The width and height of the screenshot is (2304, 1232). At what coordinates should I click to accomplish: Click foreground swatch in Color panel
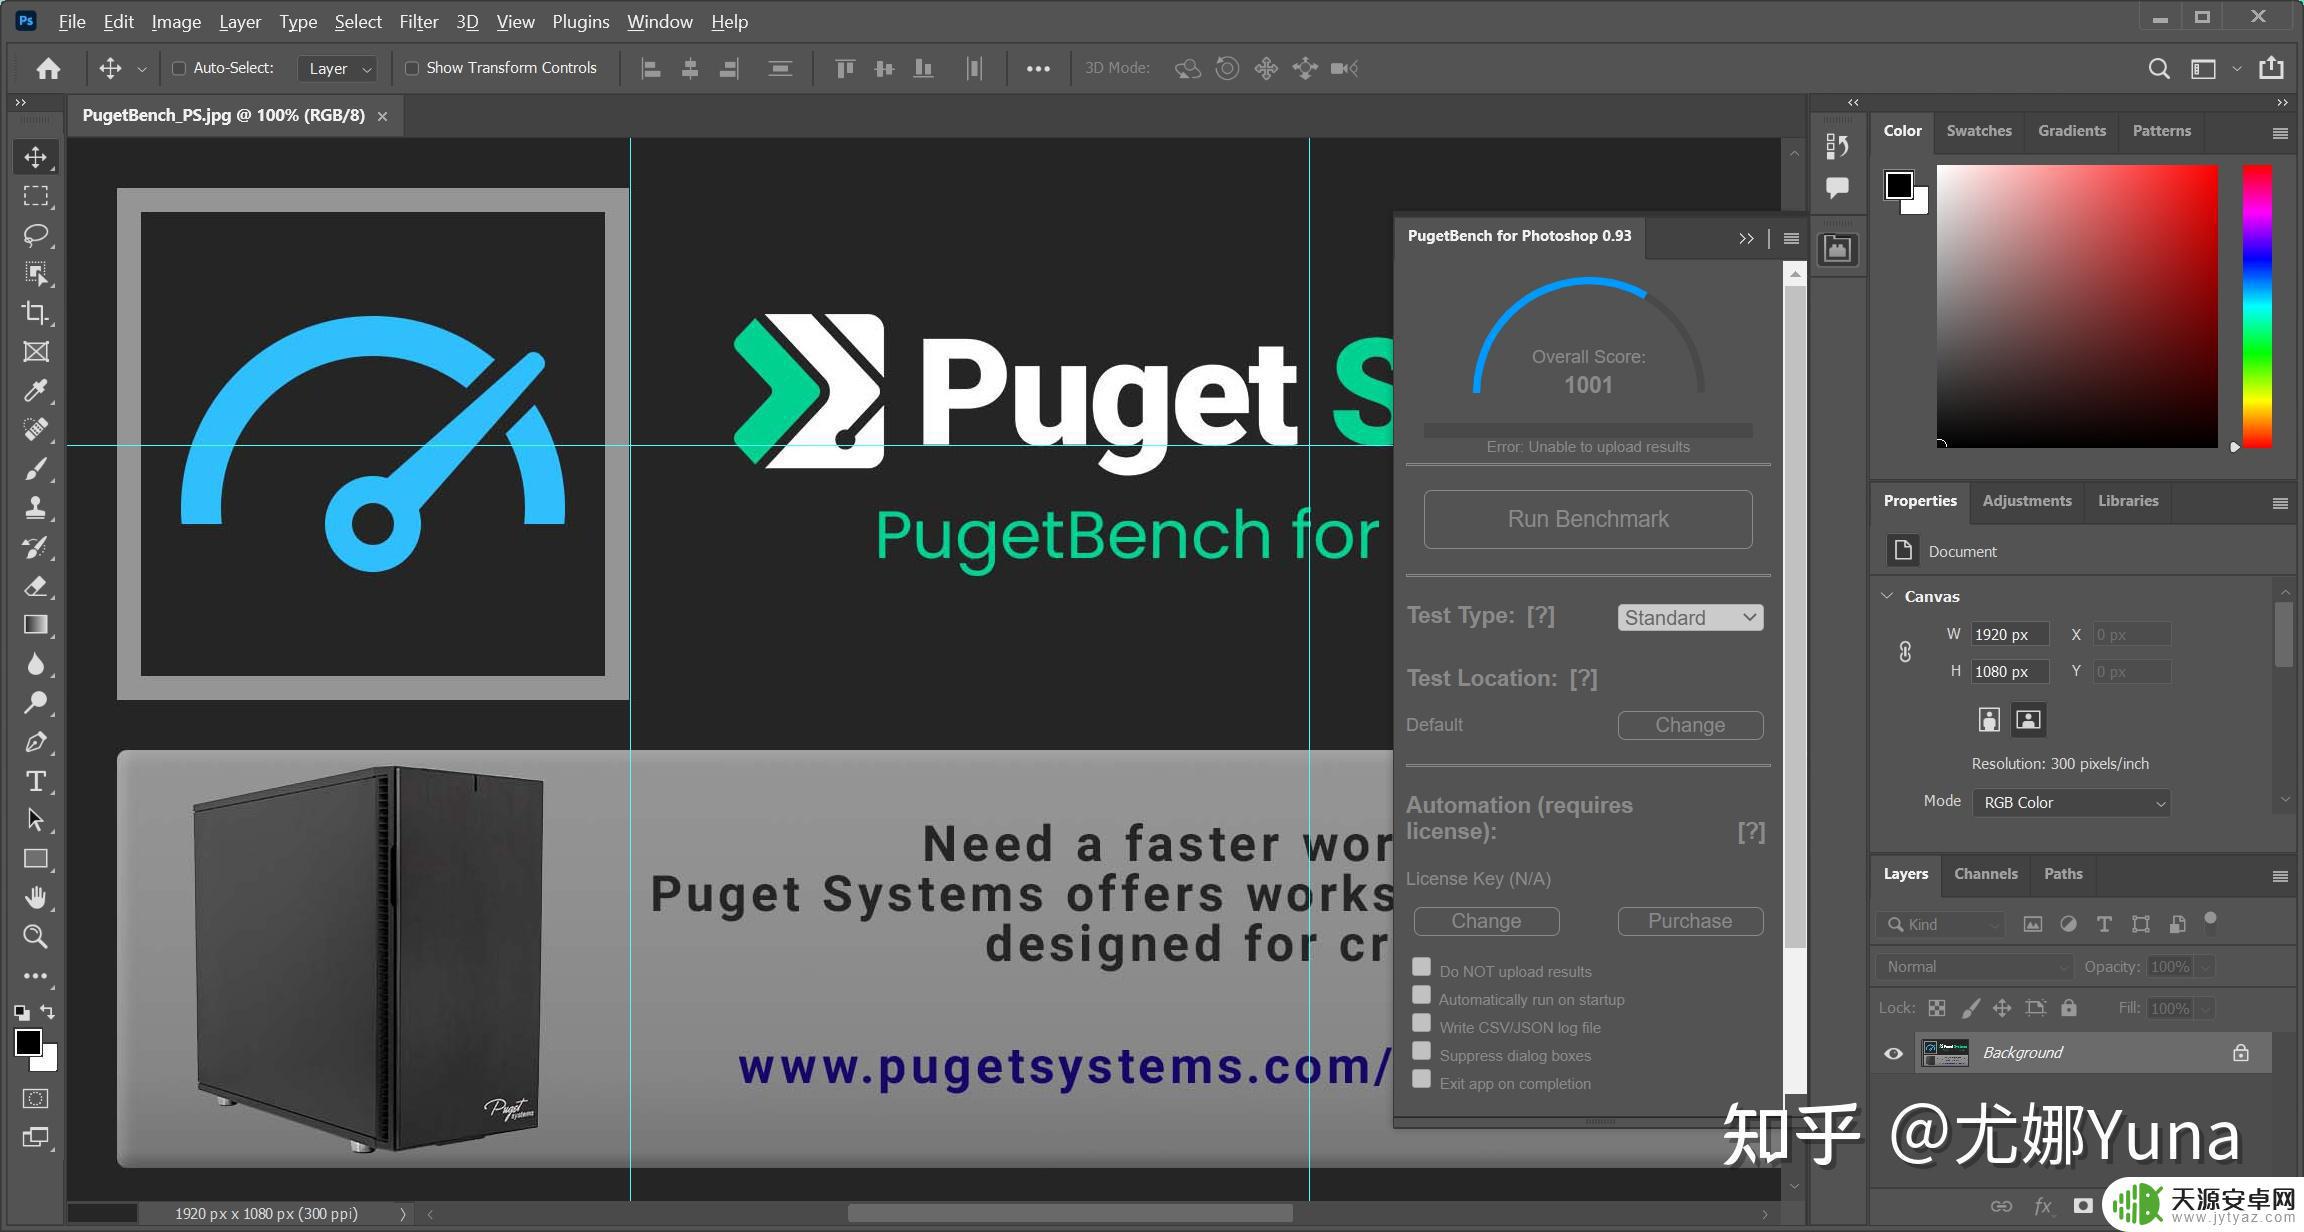click(1899, 185)
